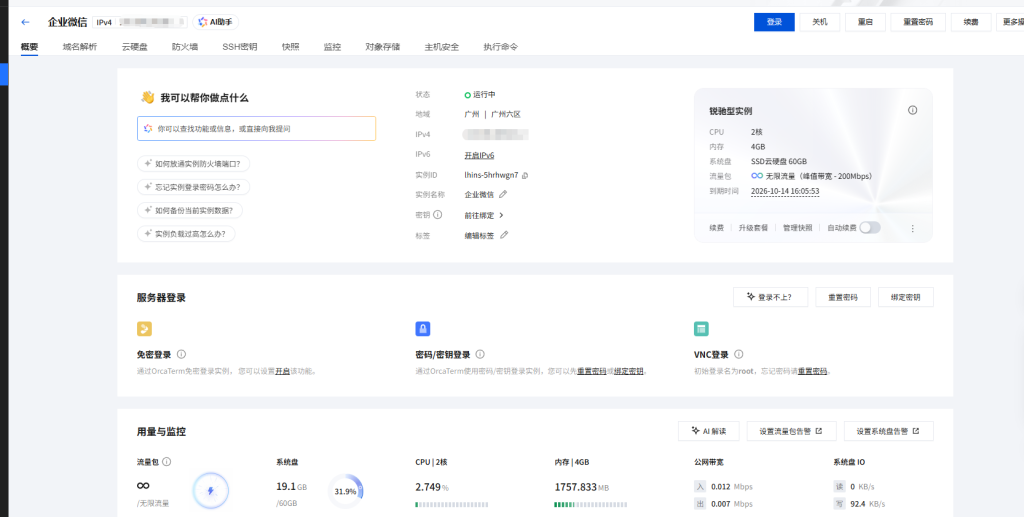The image size is (1024, 517).
Task: Edit the instance name with pencil icon
Action: click(503, 194)
